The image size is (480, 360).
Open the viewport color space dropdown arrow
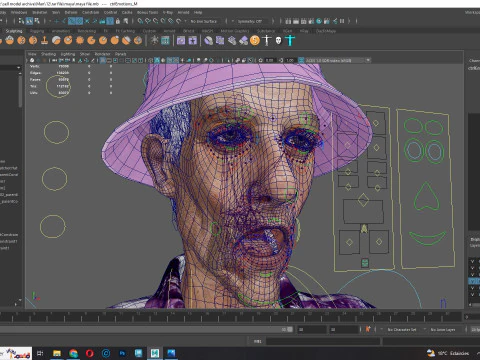point(368,60)
